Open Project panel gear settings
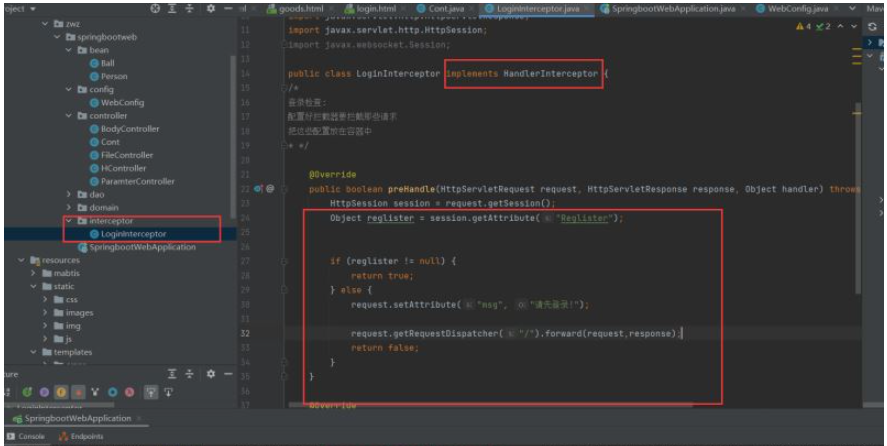This screenshot has height=446, width=887. pyautogui.click(x=212, y=8)
